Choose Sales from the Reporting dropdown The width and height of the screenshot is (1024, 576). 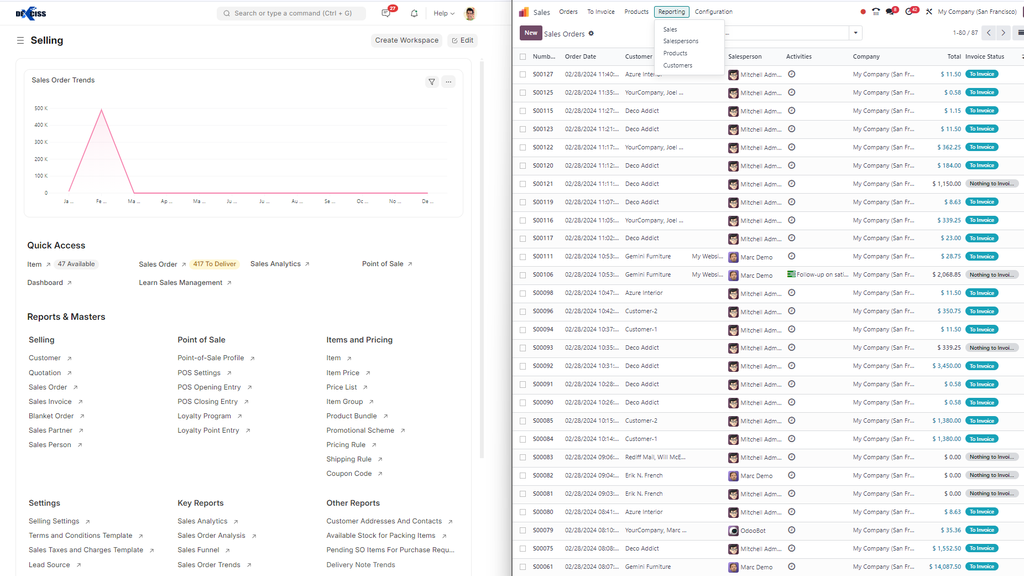(x=670, y=29)
